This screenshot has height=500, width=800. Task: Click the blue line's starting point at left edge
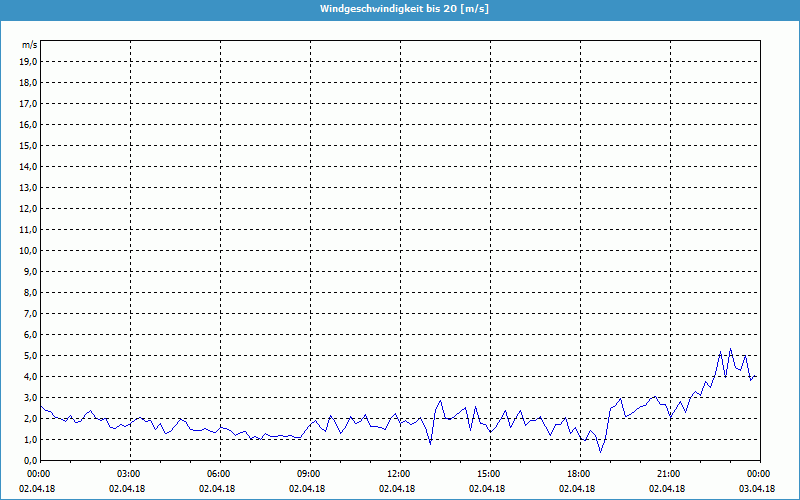pos(41,406)
